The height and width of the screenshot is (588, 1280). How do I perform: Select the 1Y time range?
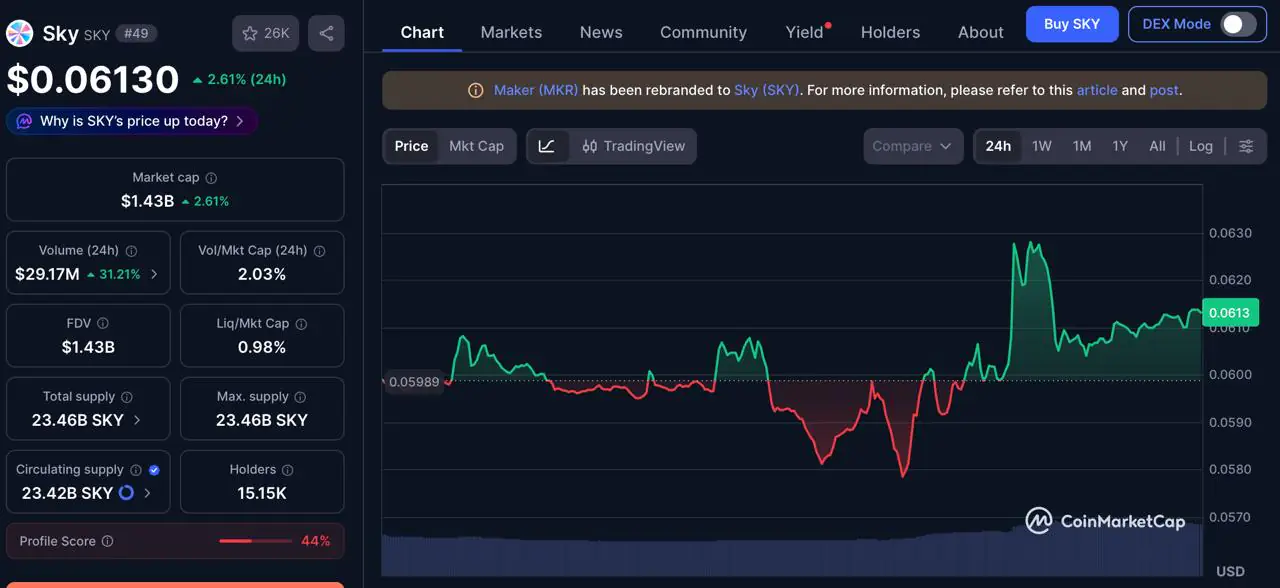click(1120, 146)
